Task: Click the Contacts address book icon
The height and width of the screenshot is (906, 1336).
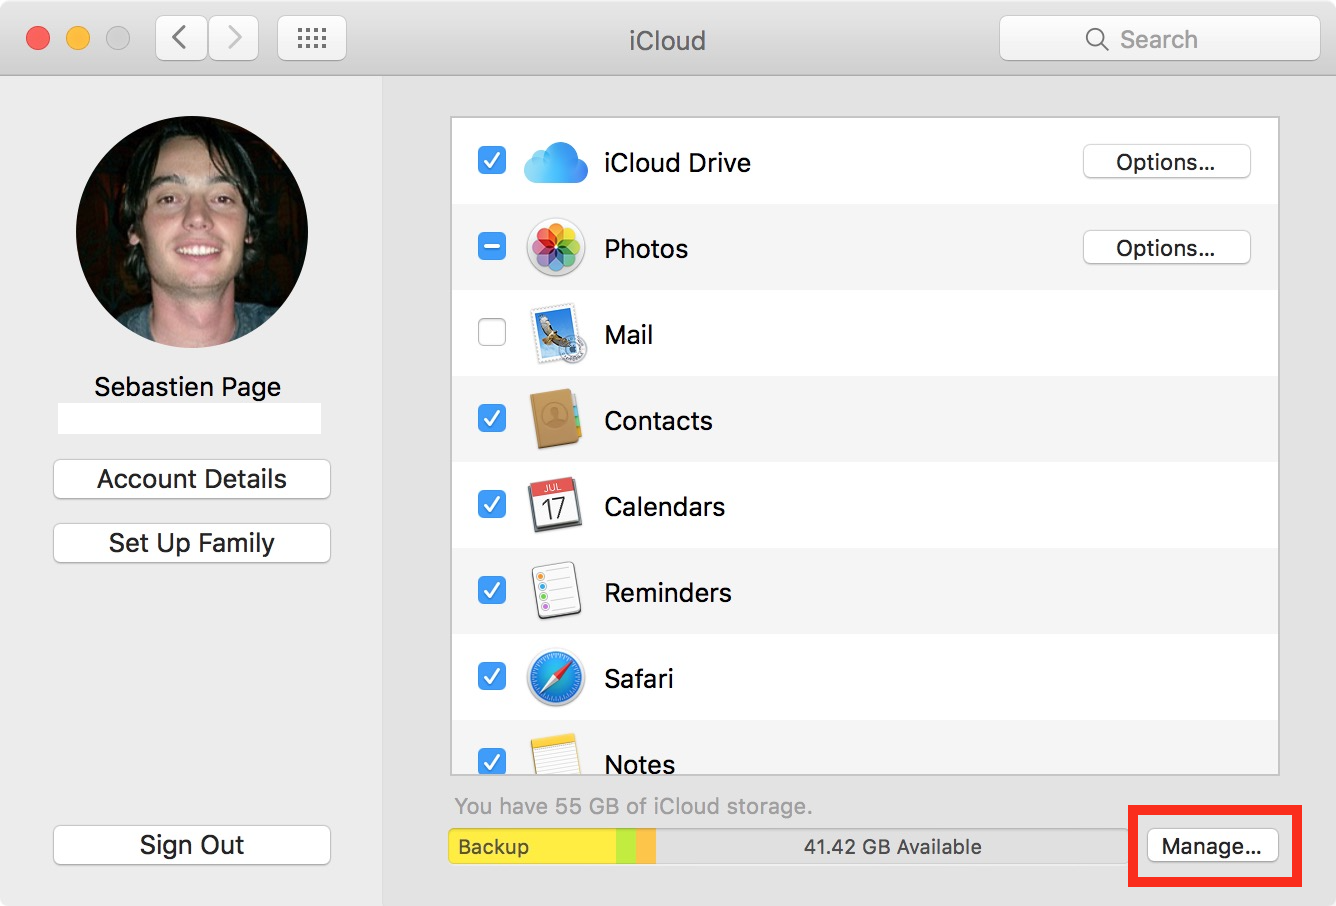Action: click(555, 420)
